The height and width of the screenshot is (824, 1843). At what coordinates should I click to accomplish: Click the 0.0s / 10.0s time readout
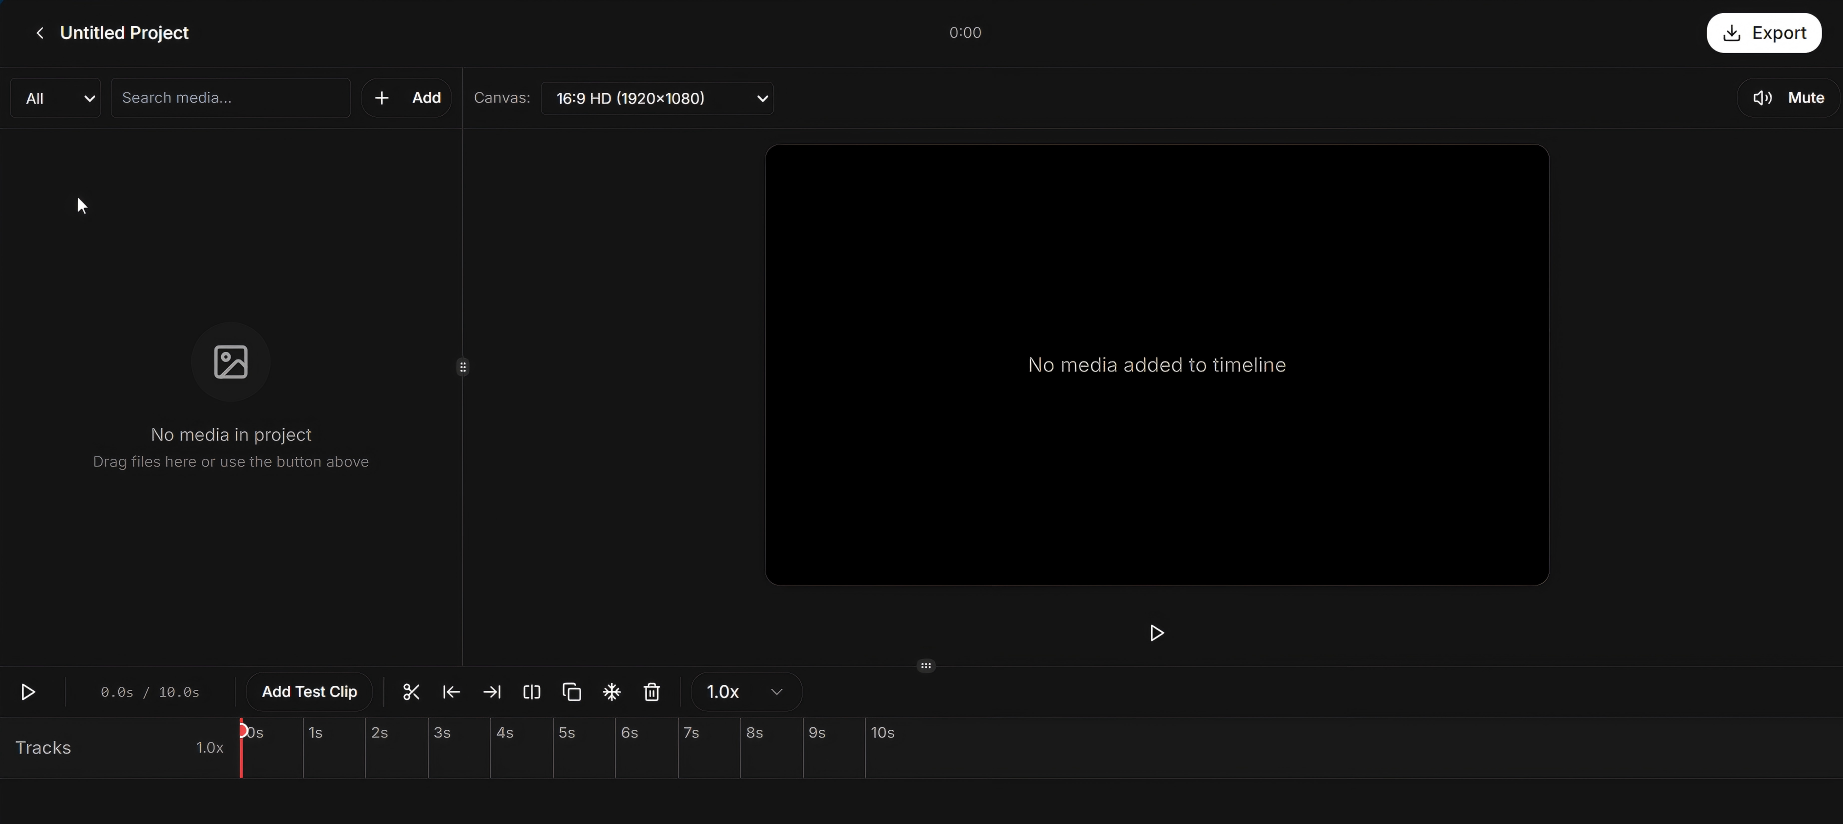[150, 692]
